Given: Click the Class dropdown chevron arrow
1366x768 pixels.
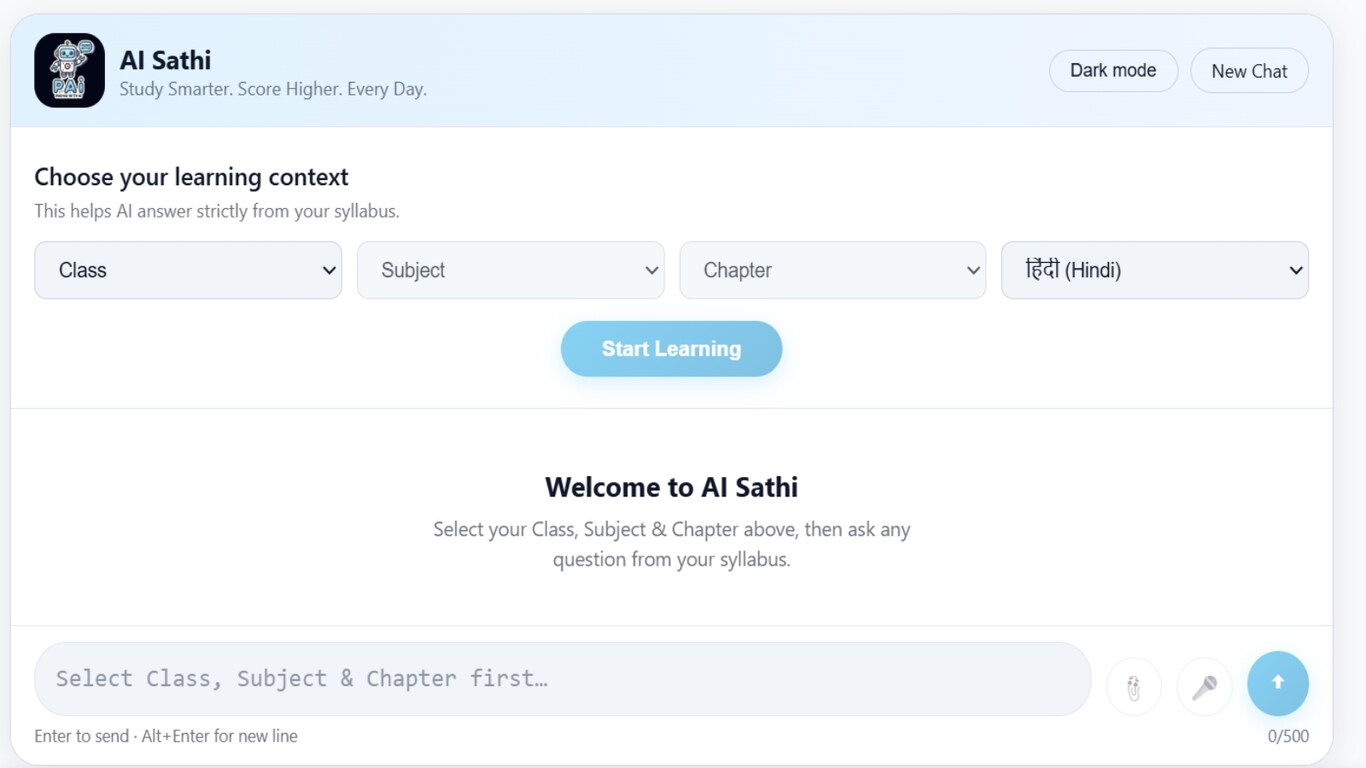Looking at the screenshot, I should click(329, 270).
